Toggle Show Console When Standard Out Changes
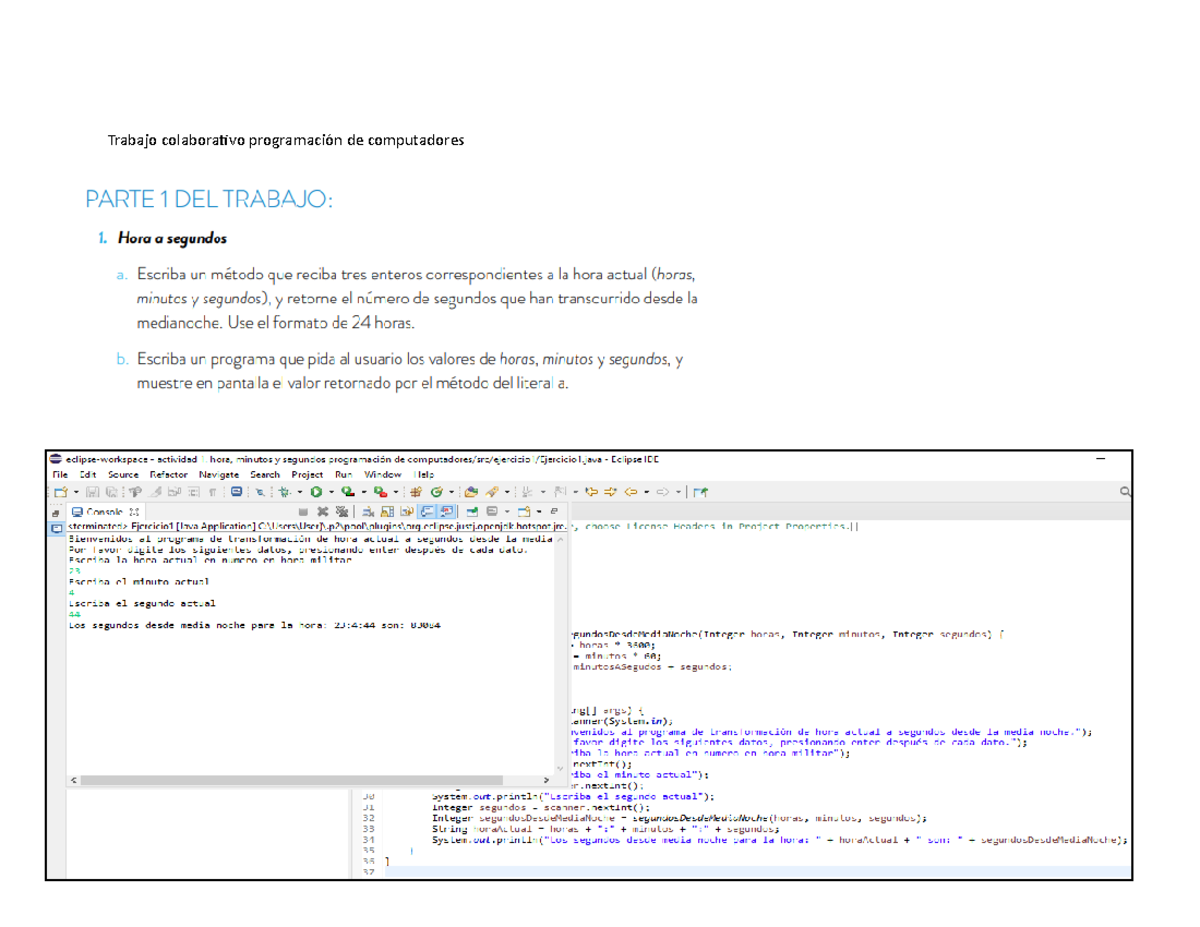This screenshot has width=1200, height=927. point(424,510)
